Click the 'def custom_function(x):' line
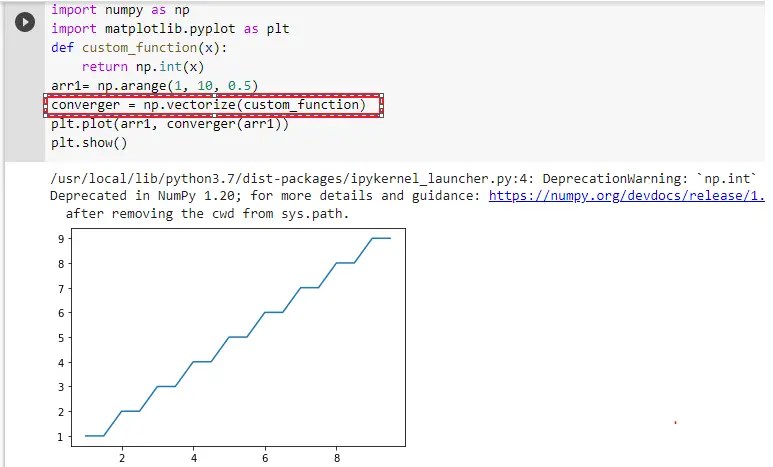The image size is (773, 467). pos(139,48)
